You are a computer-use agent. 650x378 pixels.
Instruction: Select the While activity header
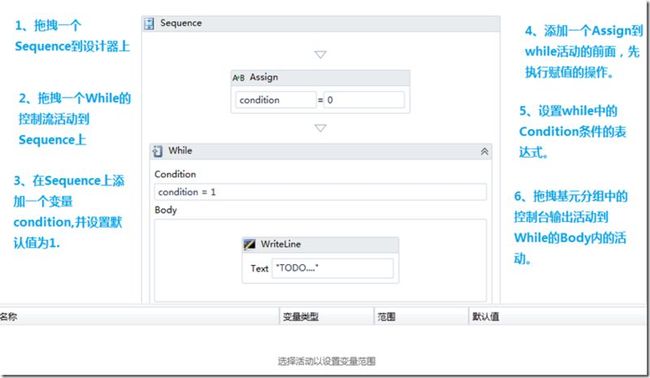click(321, 151)
